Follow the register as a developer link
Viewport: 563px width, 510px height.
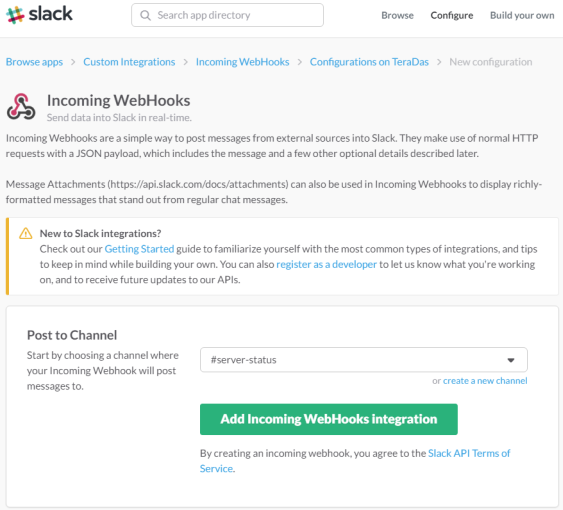point(326,264)
